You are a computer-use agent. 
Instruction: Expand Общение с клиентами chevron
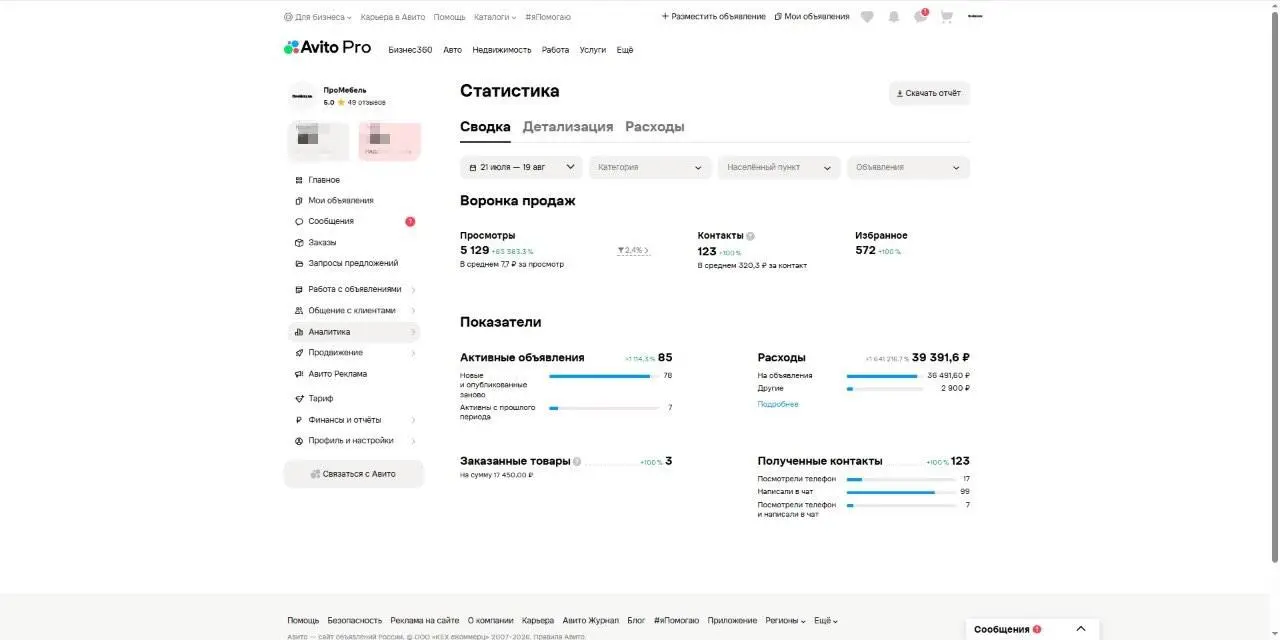coord(413,311)
